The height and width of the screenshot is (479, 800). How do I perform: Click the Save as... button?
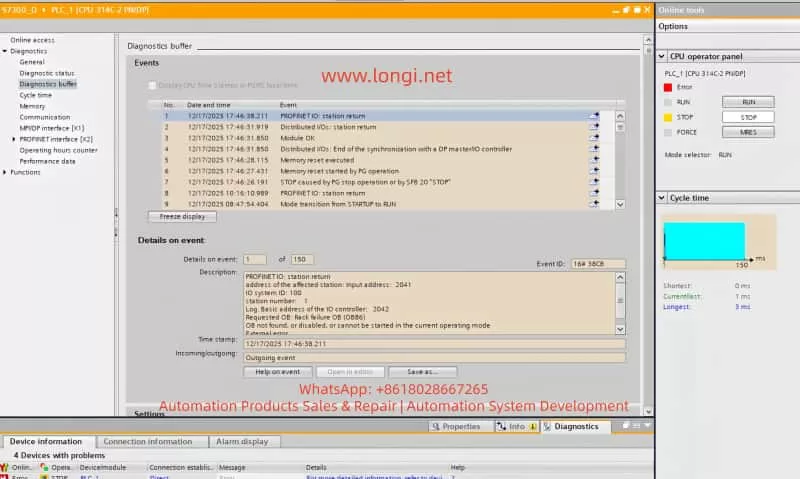(x=422, y=372)
